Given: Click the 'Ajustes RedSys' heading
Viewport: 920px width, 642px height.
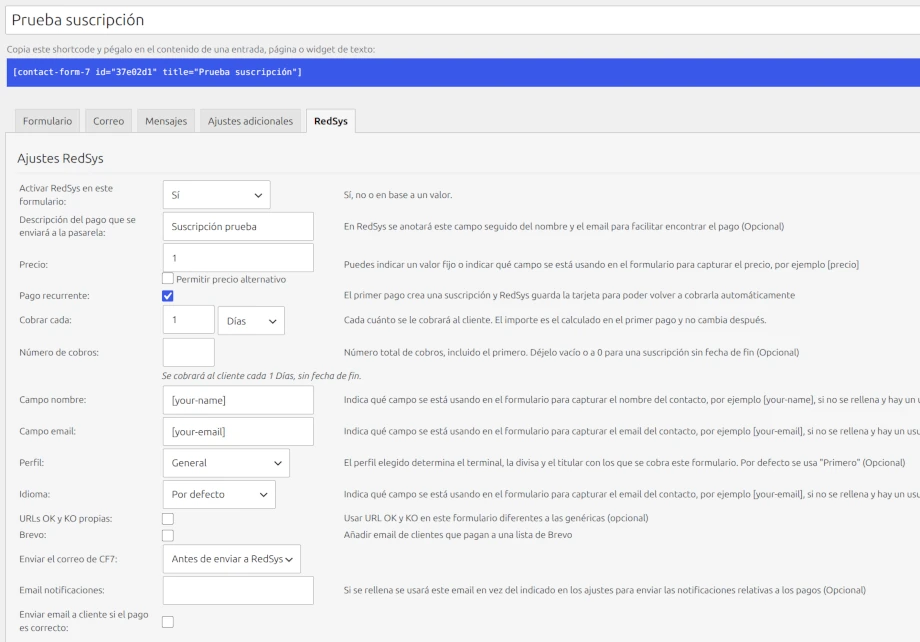Looking at the screenshot, I should point(60,158).
